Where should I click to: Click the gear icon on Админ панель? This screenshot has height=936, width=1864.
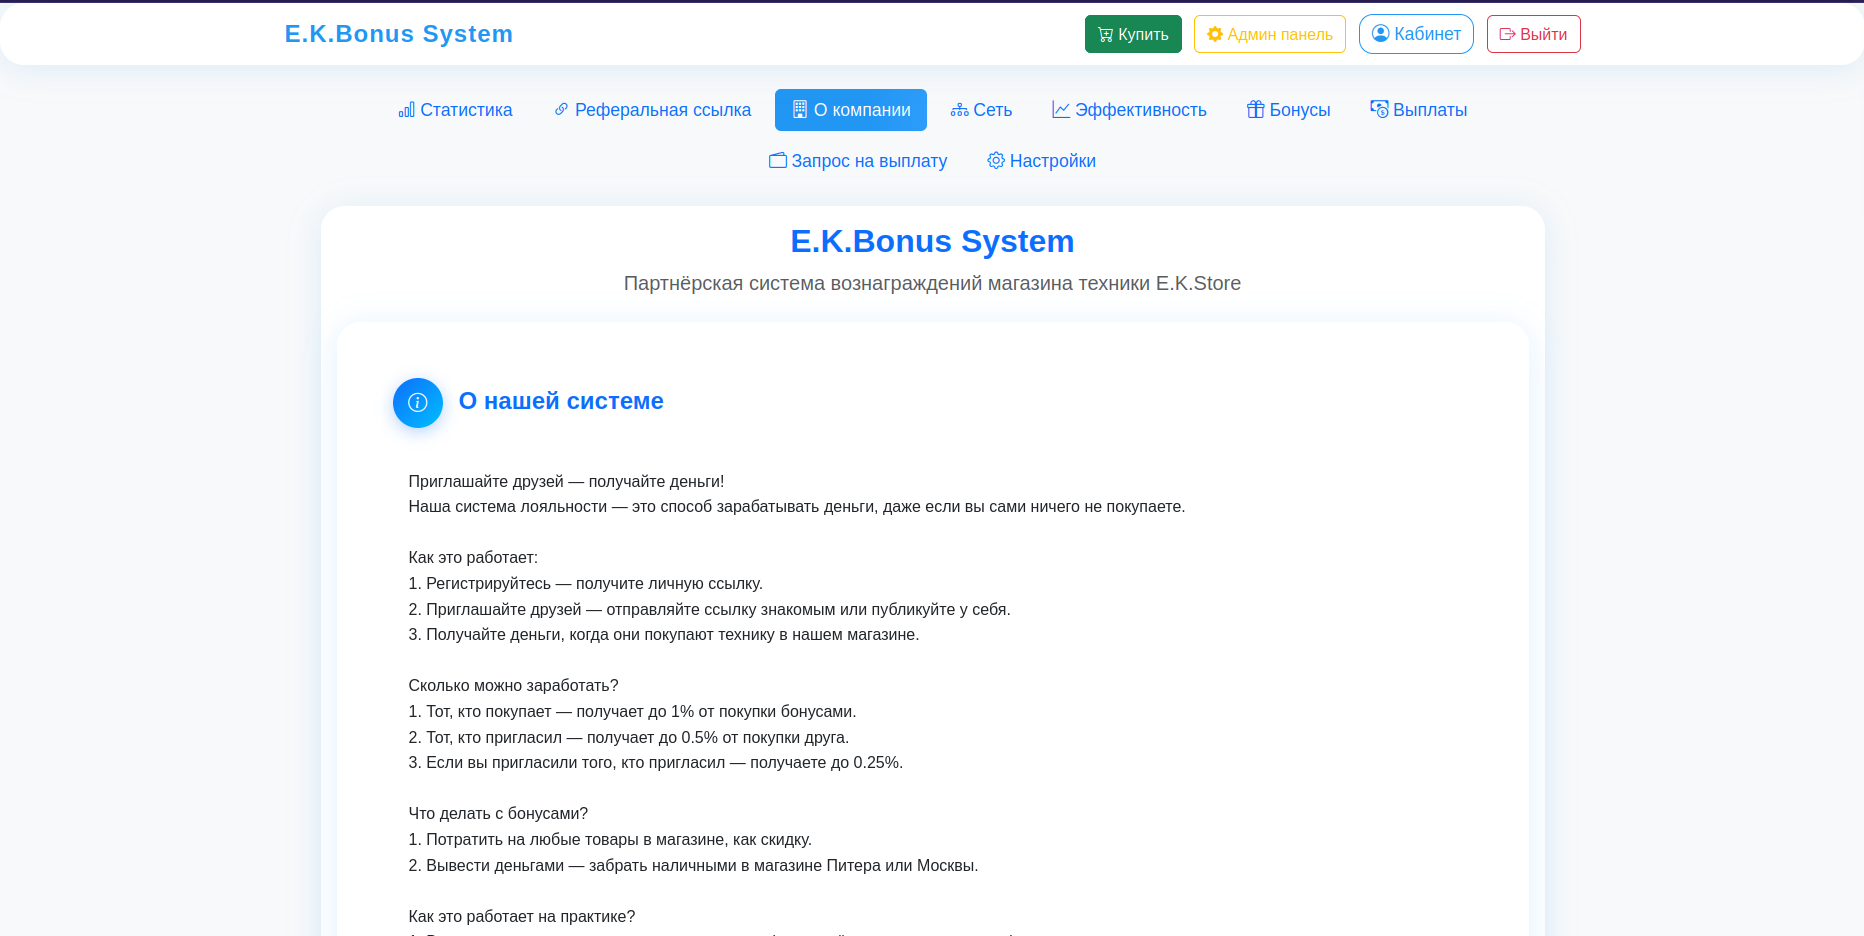(x=1215, y=34)
